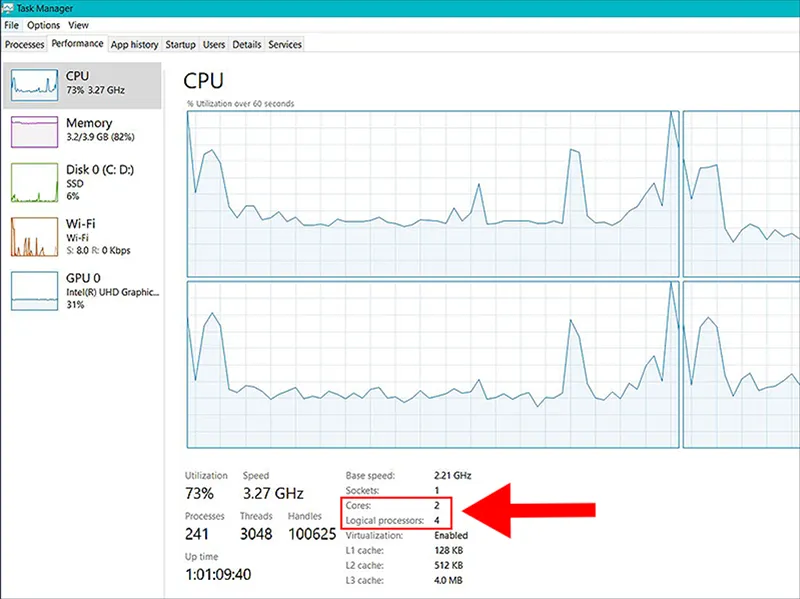Click the SSD disk type text
800x599 pixels.
74,184
